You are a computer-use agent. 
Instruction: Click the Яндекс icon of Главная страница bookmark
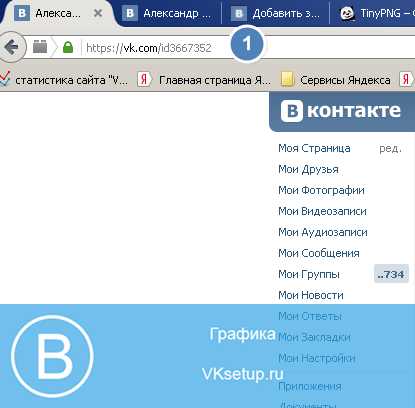144,80
